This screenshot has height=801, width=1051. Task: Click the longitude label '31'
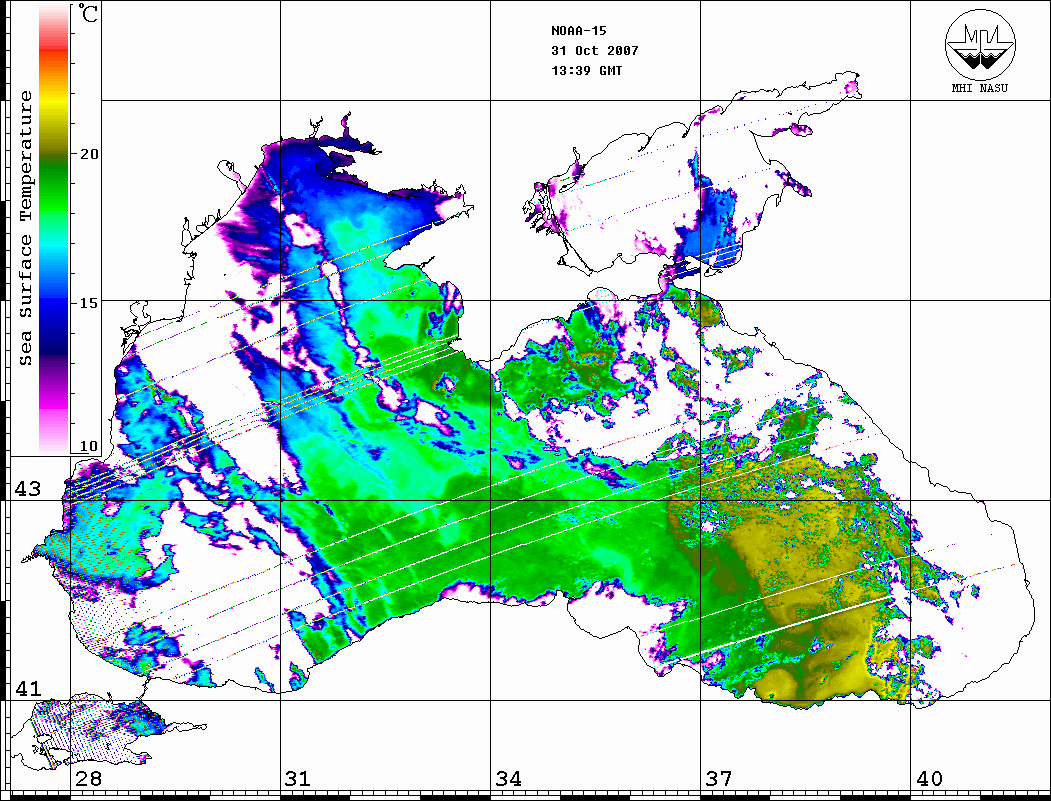point(298,779)
